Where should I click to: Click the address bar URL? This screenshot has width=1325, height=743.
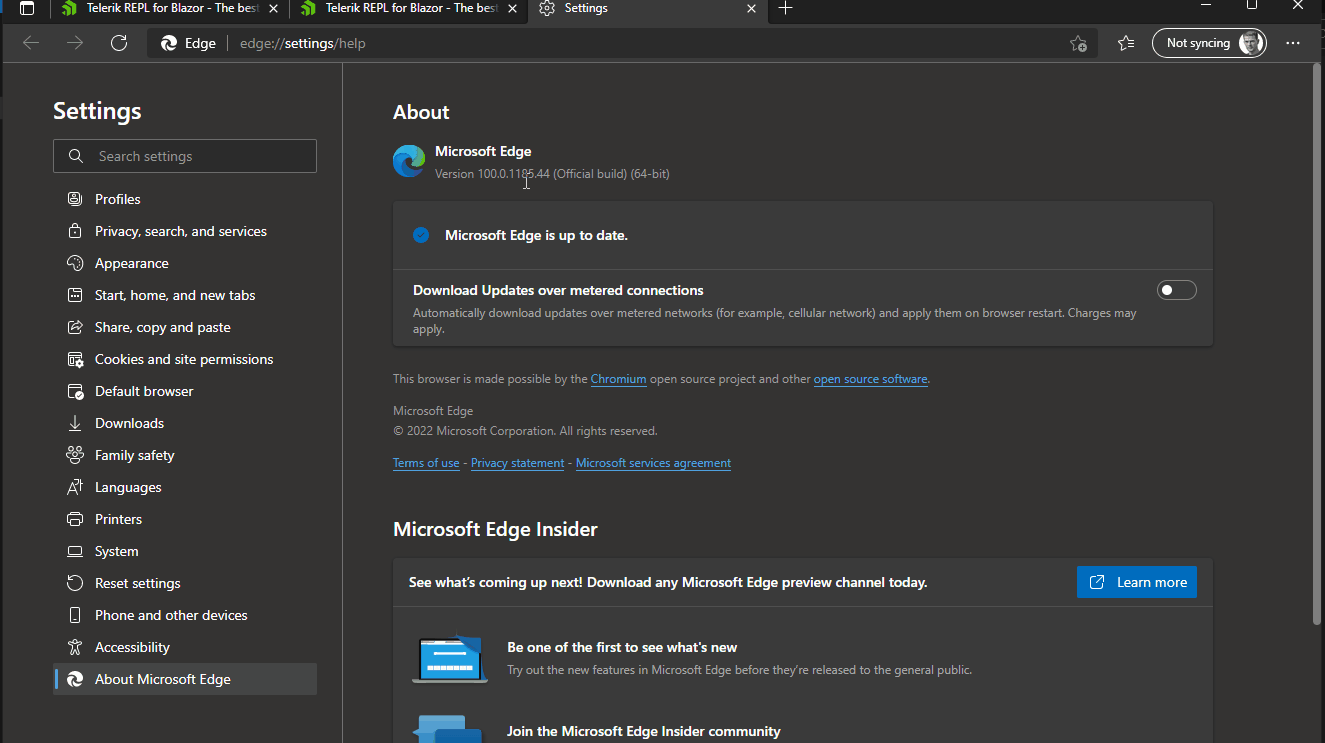point(302,43)
